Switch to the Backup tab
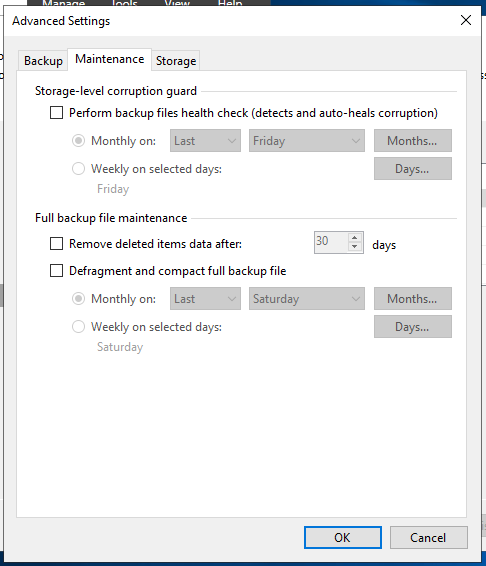Screen dimensions: 486x566 (x=43, y=60)
